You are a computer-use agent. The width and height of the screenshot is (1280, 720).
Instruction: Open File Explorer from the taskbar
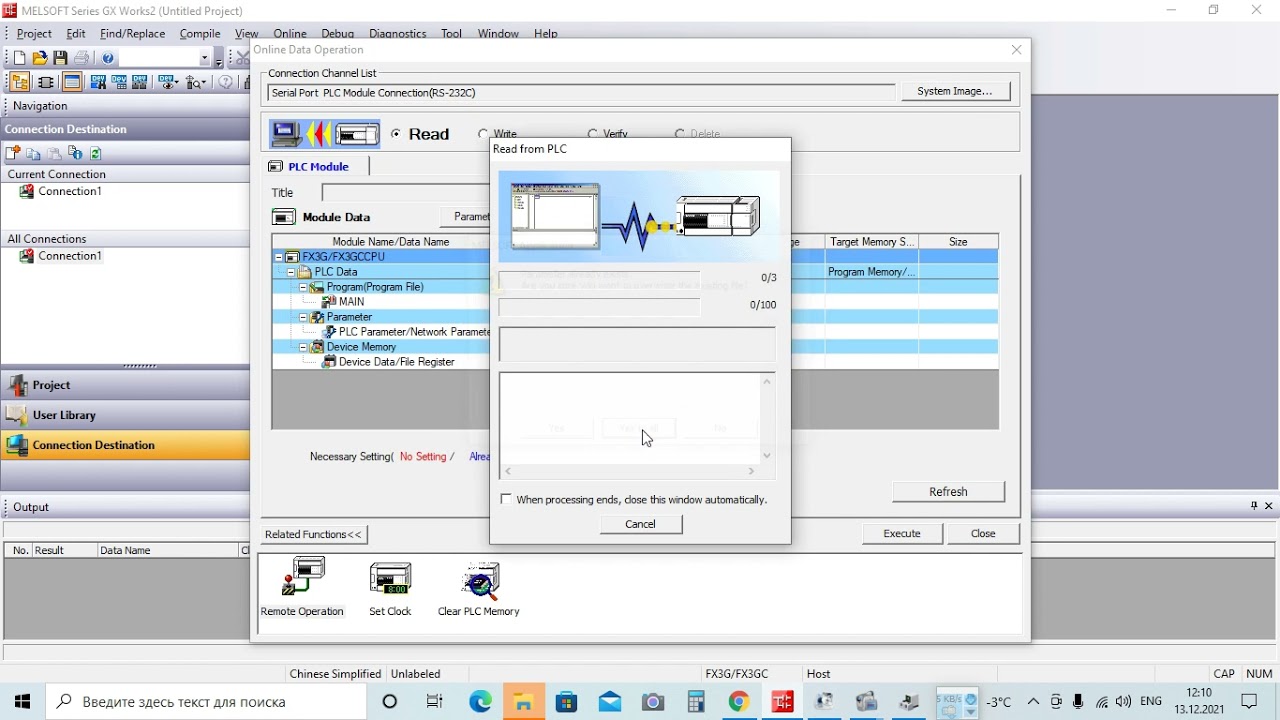click(x=523, y=702)
